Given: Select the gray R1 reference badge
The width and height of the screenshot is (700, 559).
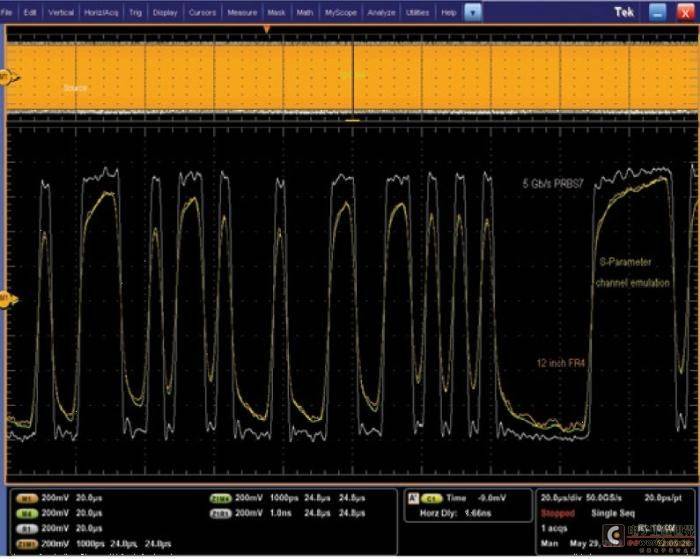Looking at the screenshot, I should [27, 529].
